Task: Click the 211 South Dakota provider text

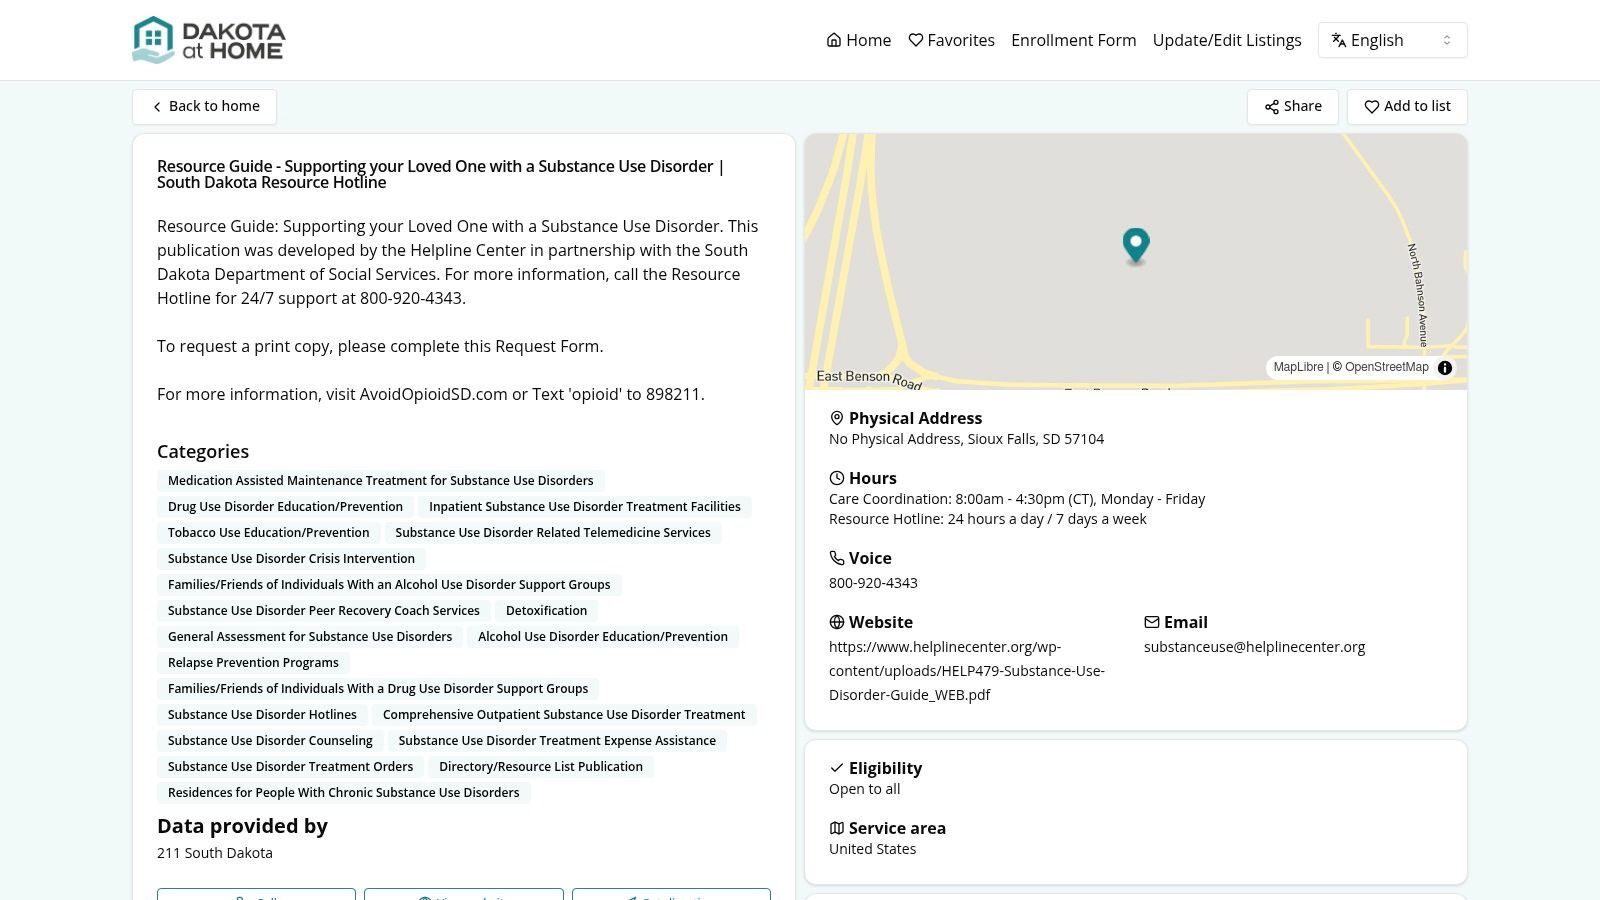Action: (x=215, y=853)
